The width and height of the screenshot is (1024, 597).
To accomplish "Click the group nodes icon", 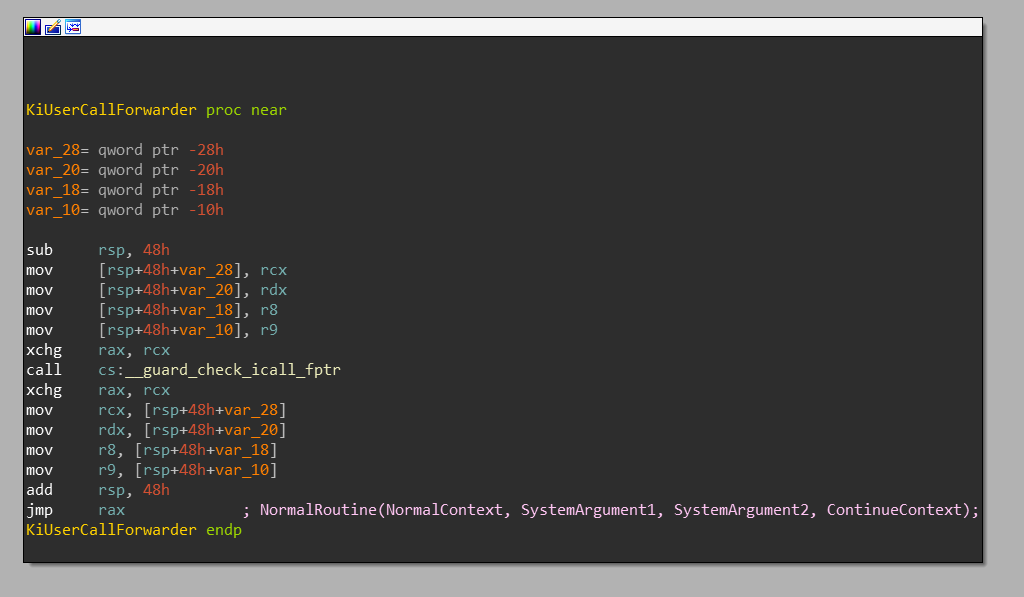I will (x=73, y=27).
